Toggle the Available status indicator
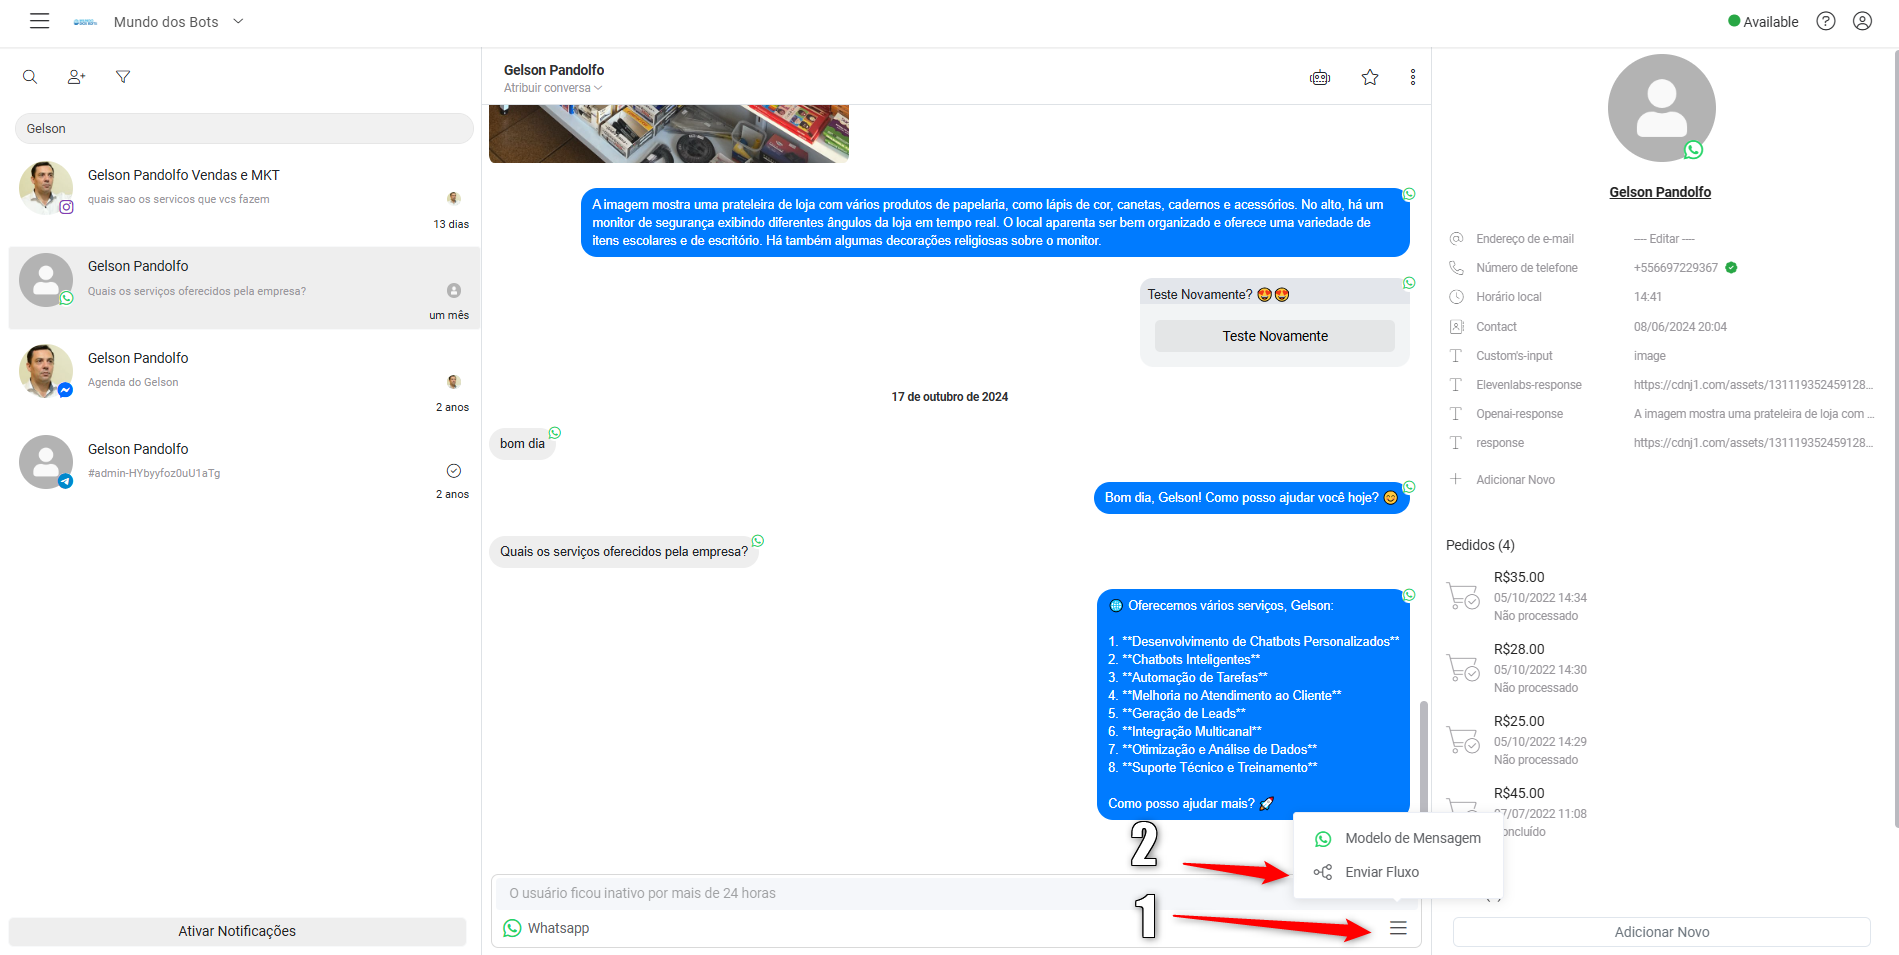The image size is (1899, 955). point(1763,21)
